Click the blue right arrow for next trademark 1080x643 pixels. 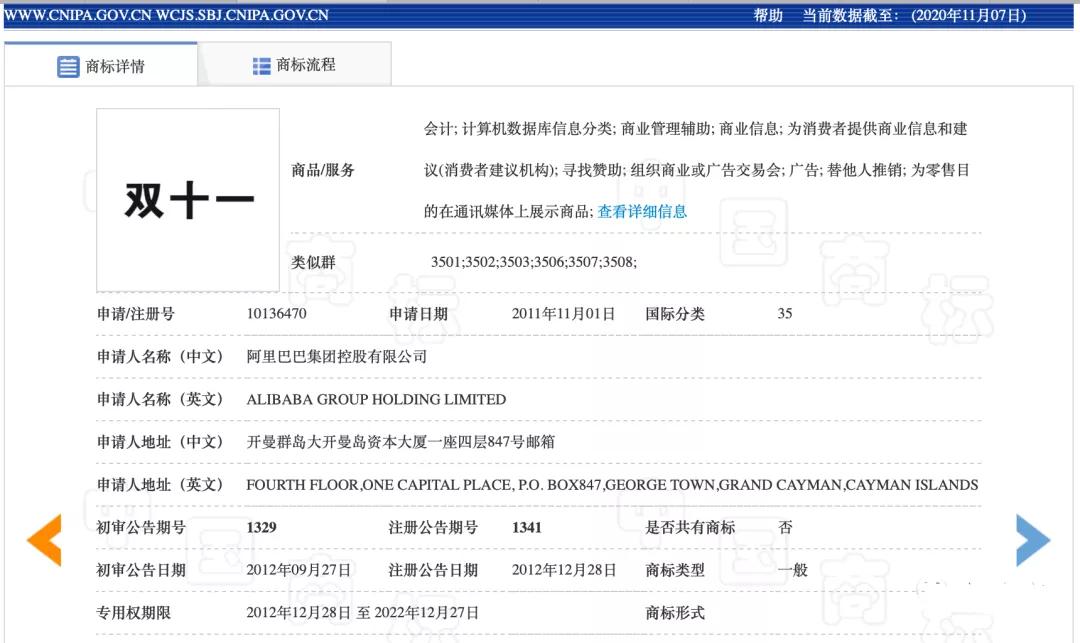(1036, 541)
